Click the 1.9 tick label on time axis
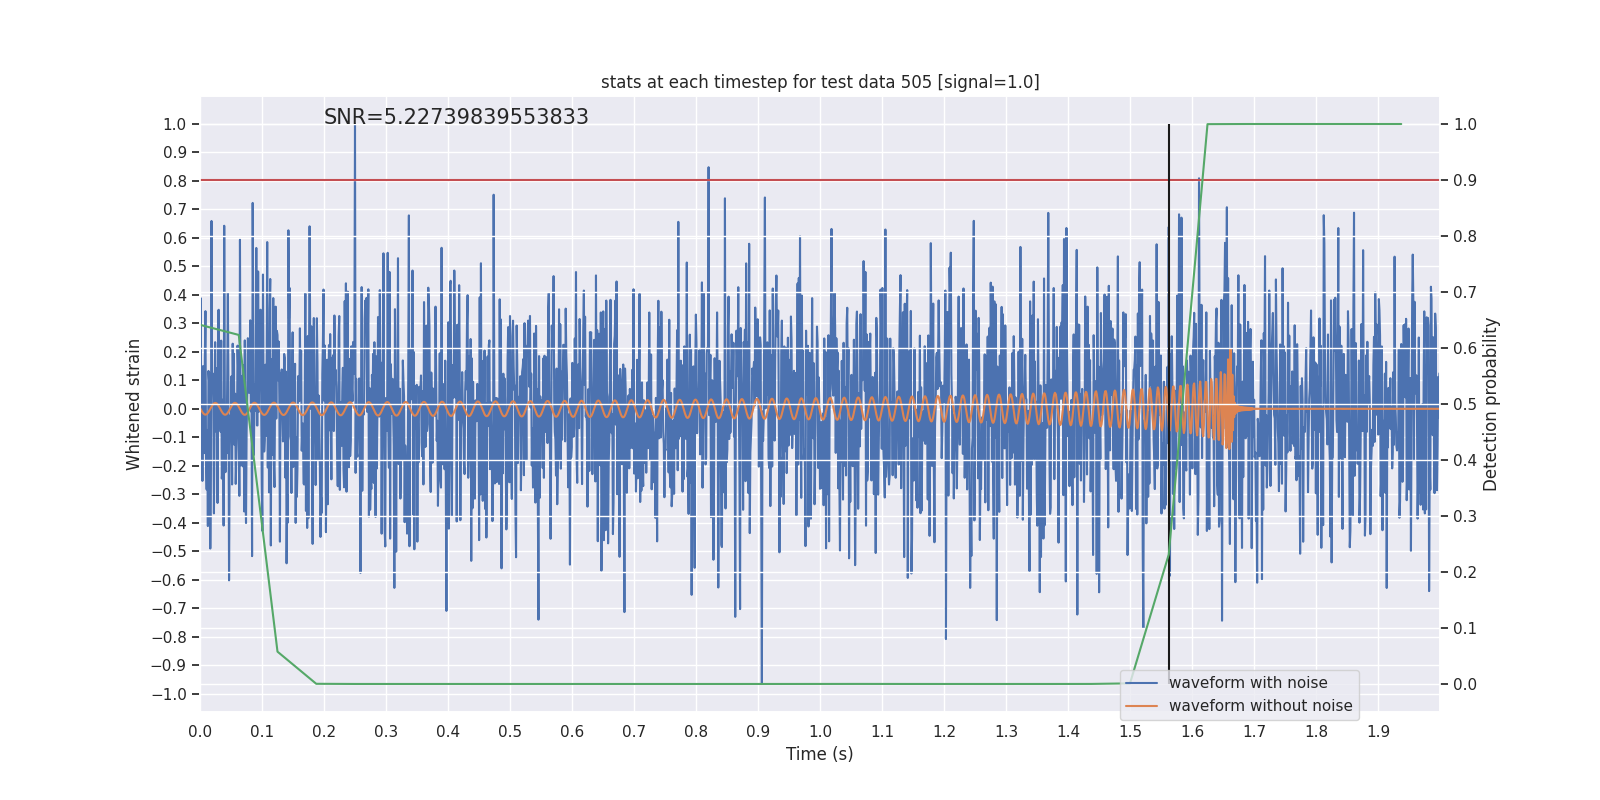This screenshot has height=800, width=1600. click(x=1378, y=732)
